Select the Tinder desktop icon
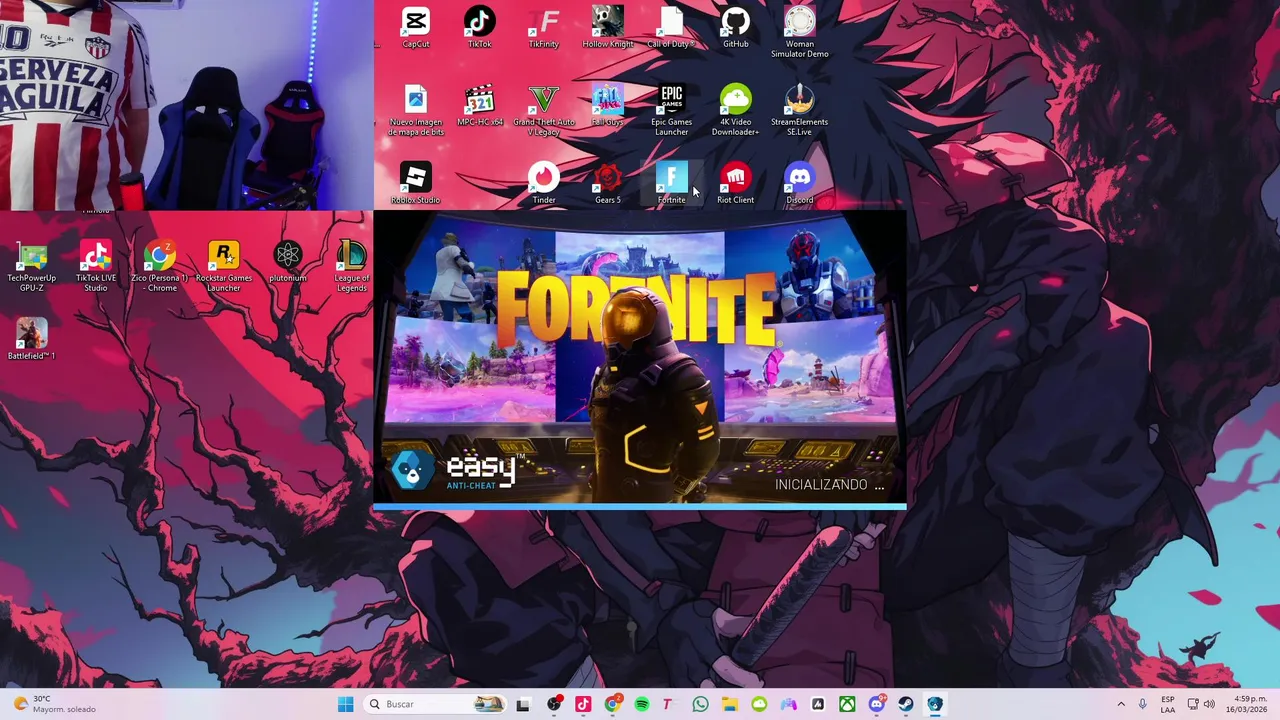This screenshot has height=720, width=1280. click(x=543, y=183)
